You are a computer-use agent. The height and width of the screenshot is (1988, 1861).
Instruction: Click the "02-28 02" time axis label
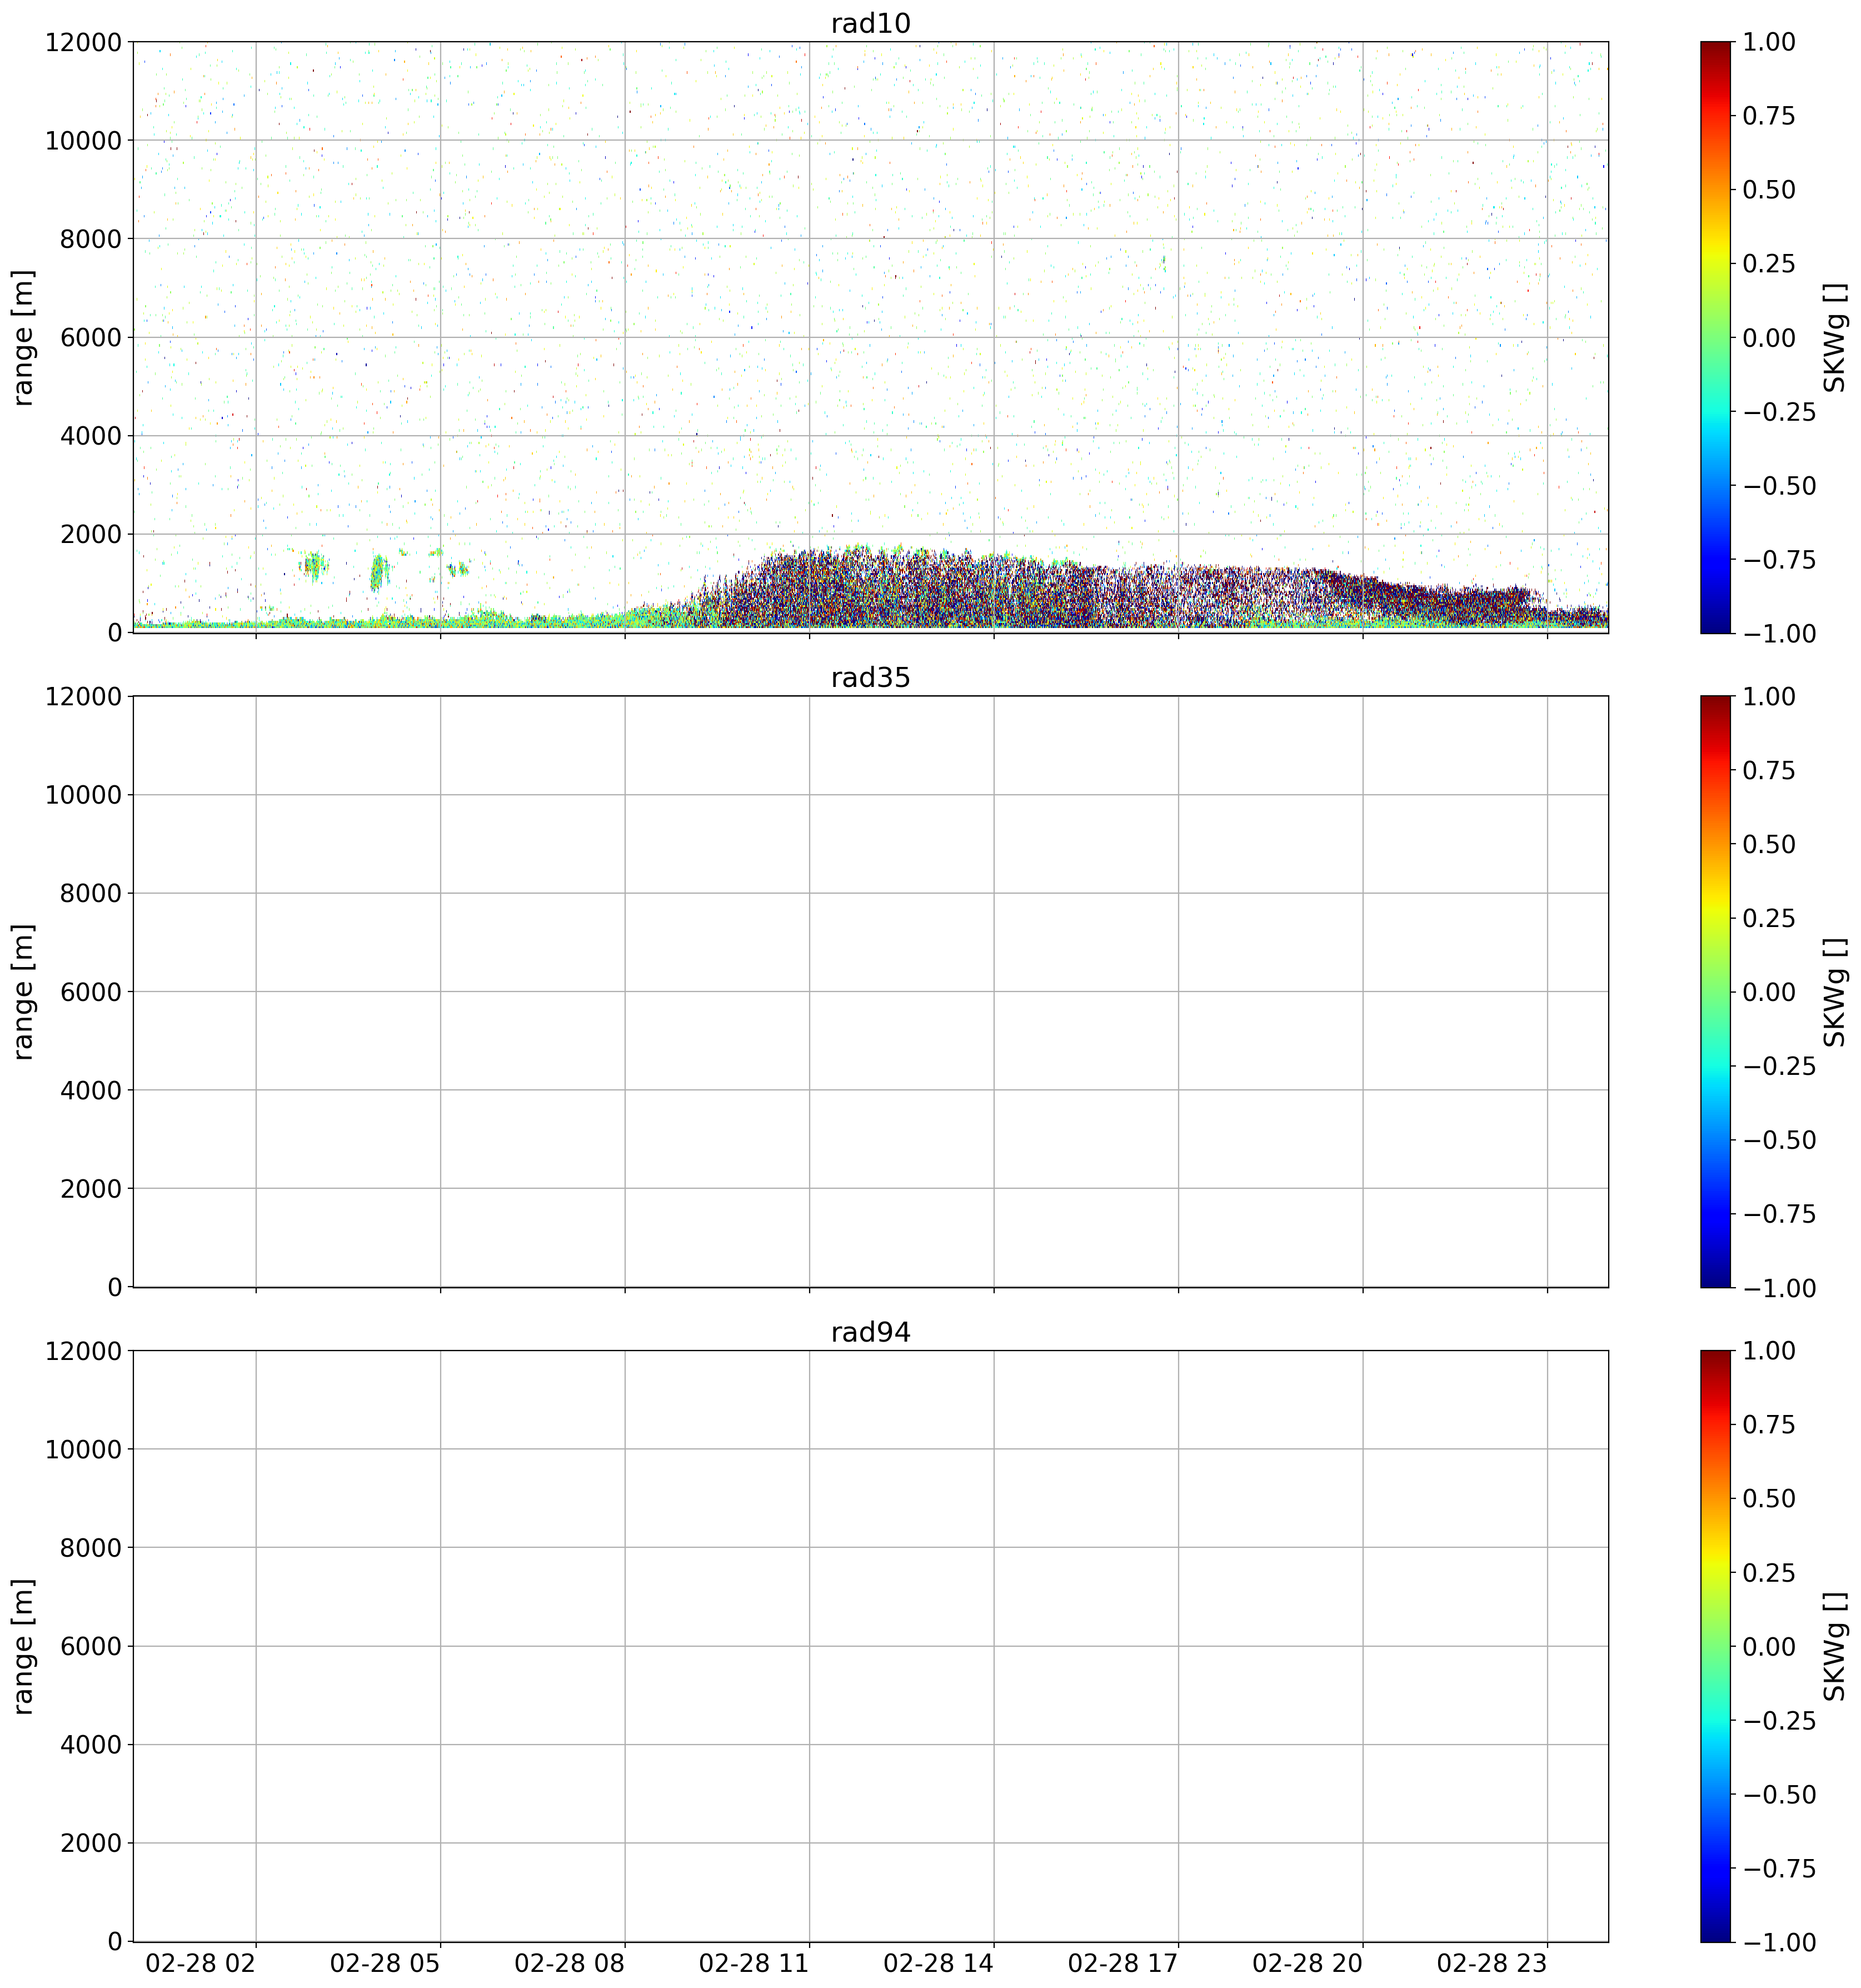200,1963
